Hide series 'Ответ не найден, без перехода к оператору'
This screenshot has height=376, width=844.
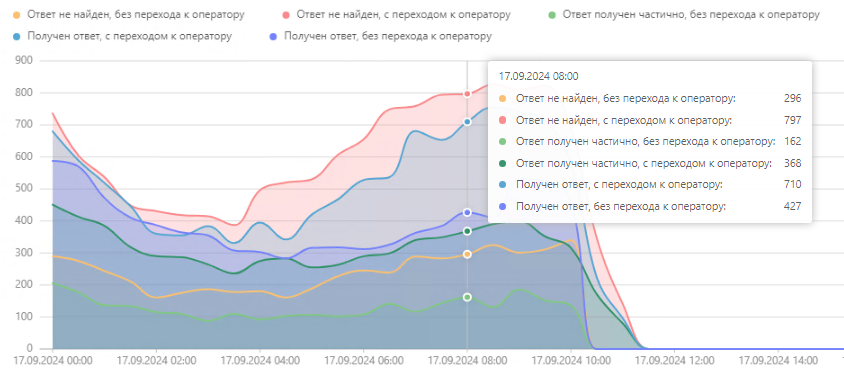135,15
